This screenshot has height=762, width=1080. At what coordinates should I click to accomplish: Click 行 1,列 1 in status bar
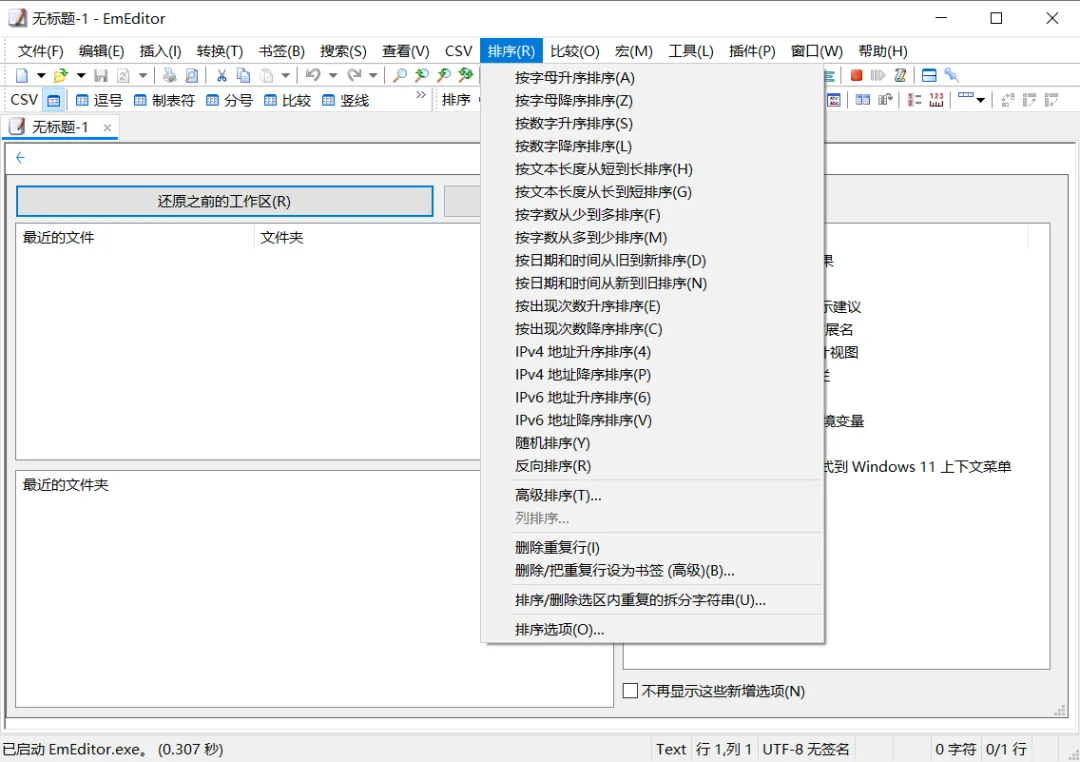pyautogui.click(x=724, y=749)
